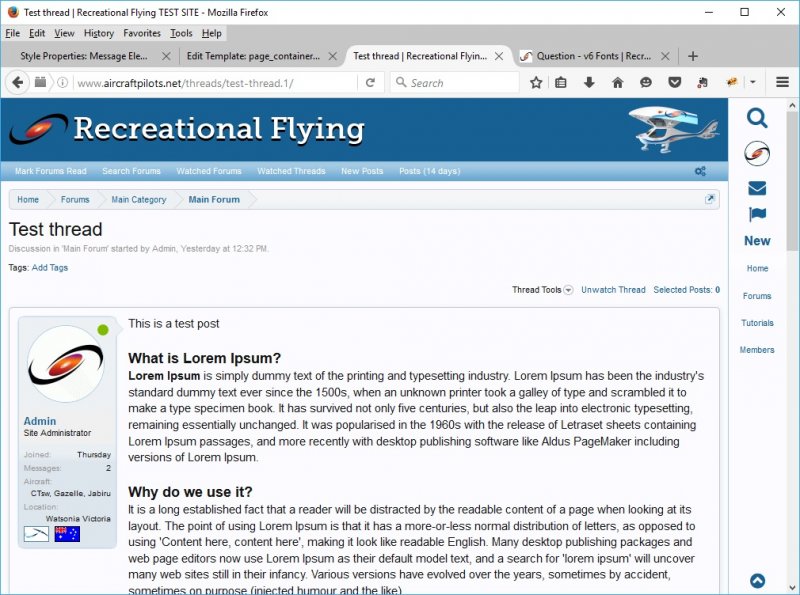Click Selected Posts: 0 link
Viewport: 800px width, 595px height.
click(x=687, y=290)
